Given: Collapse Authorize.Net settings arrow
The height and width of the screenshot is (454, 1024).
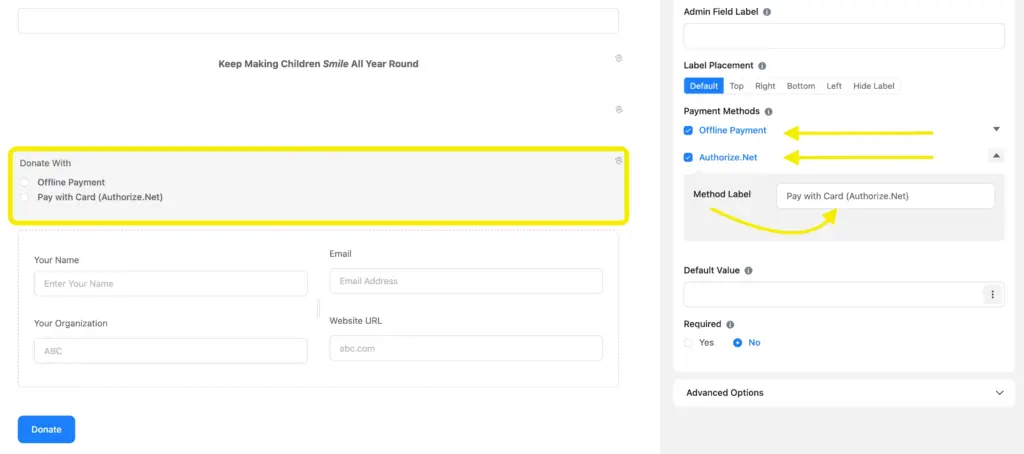Looking at the screenshot, I should pos(996,155).
